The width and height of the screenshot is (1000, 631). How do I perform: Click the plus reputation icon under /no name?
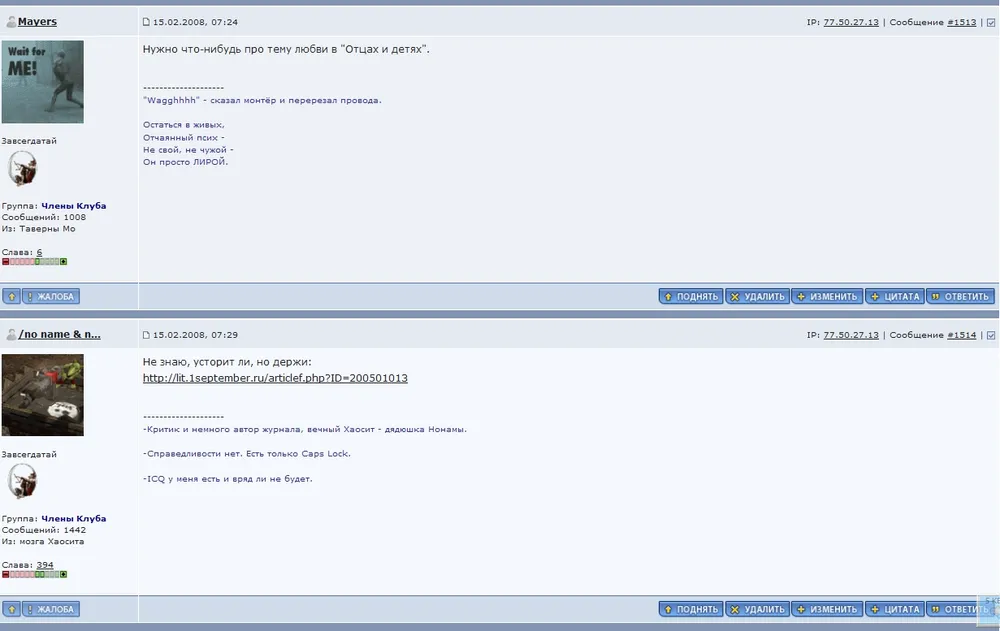(64, 575)
